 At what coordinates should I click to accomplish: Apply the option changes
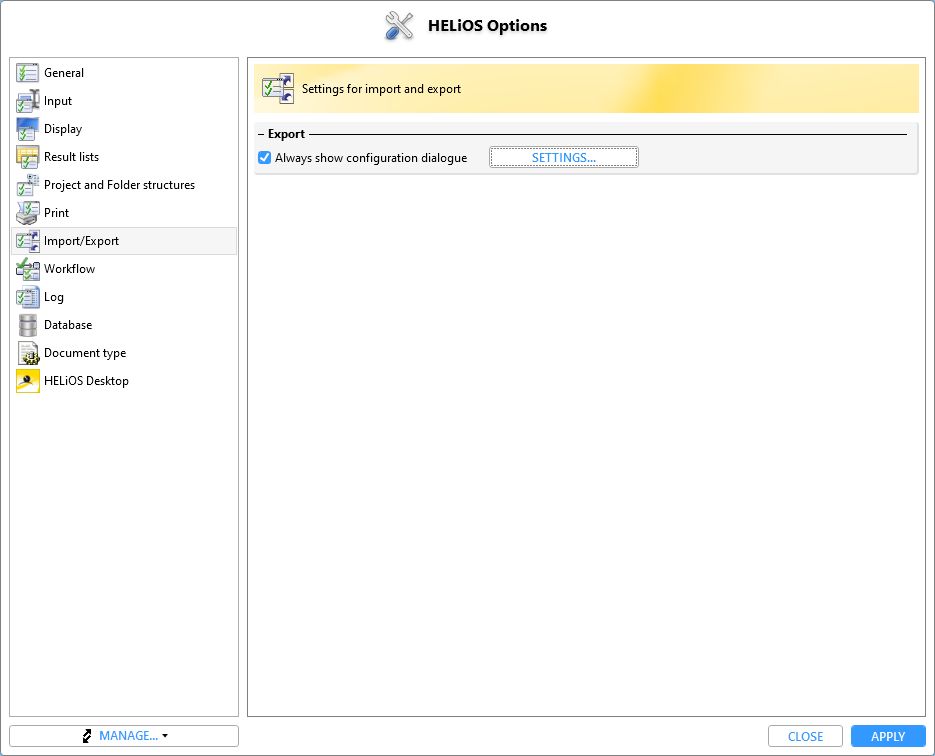[888, 736]
